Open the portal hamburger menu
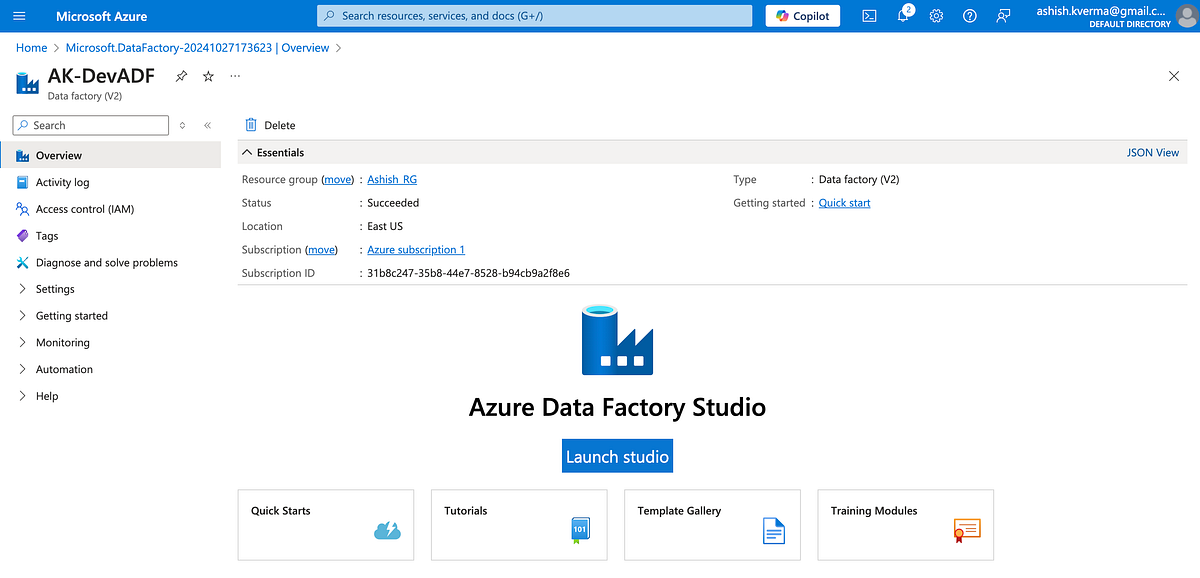This screenshot has width=1200, height=578. (19, 16)
